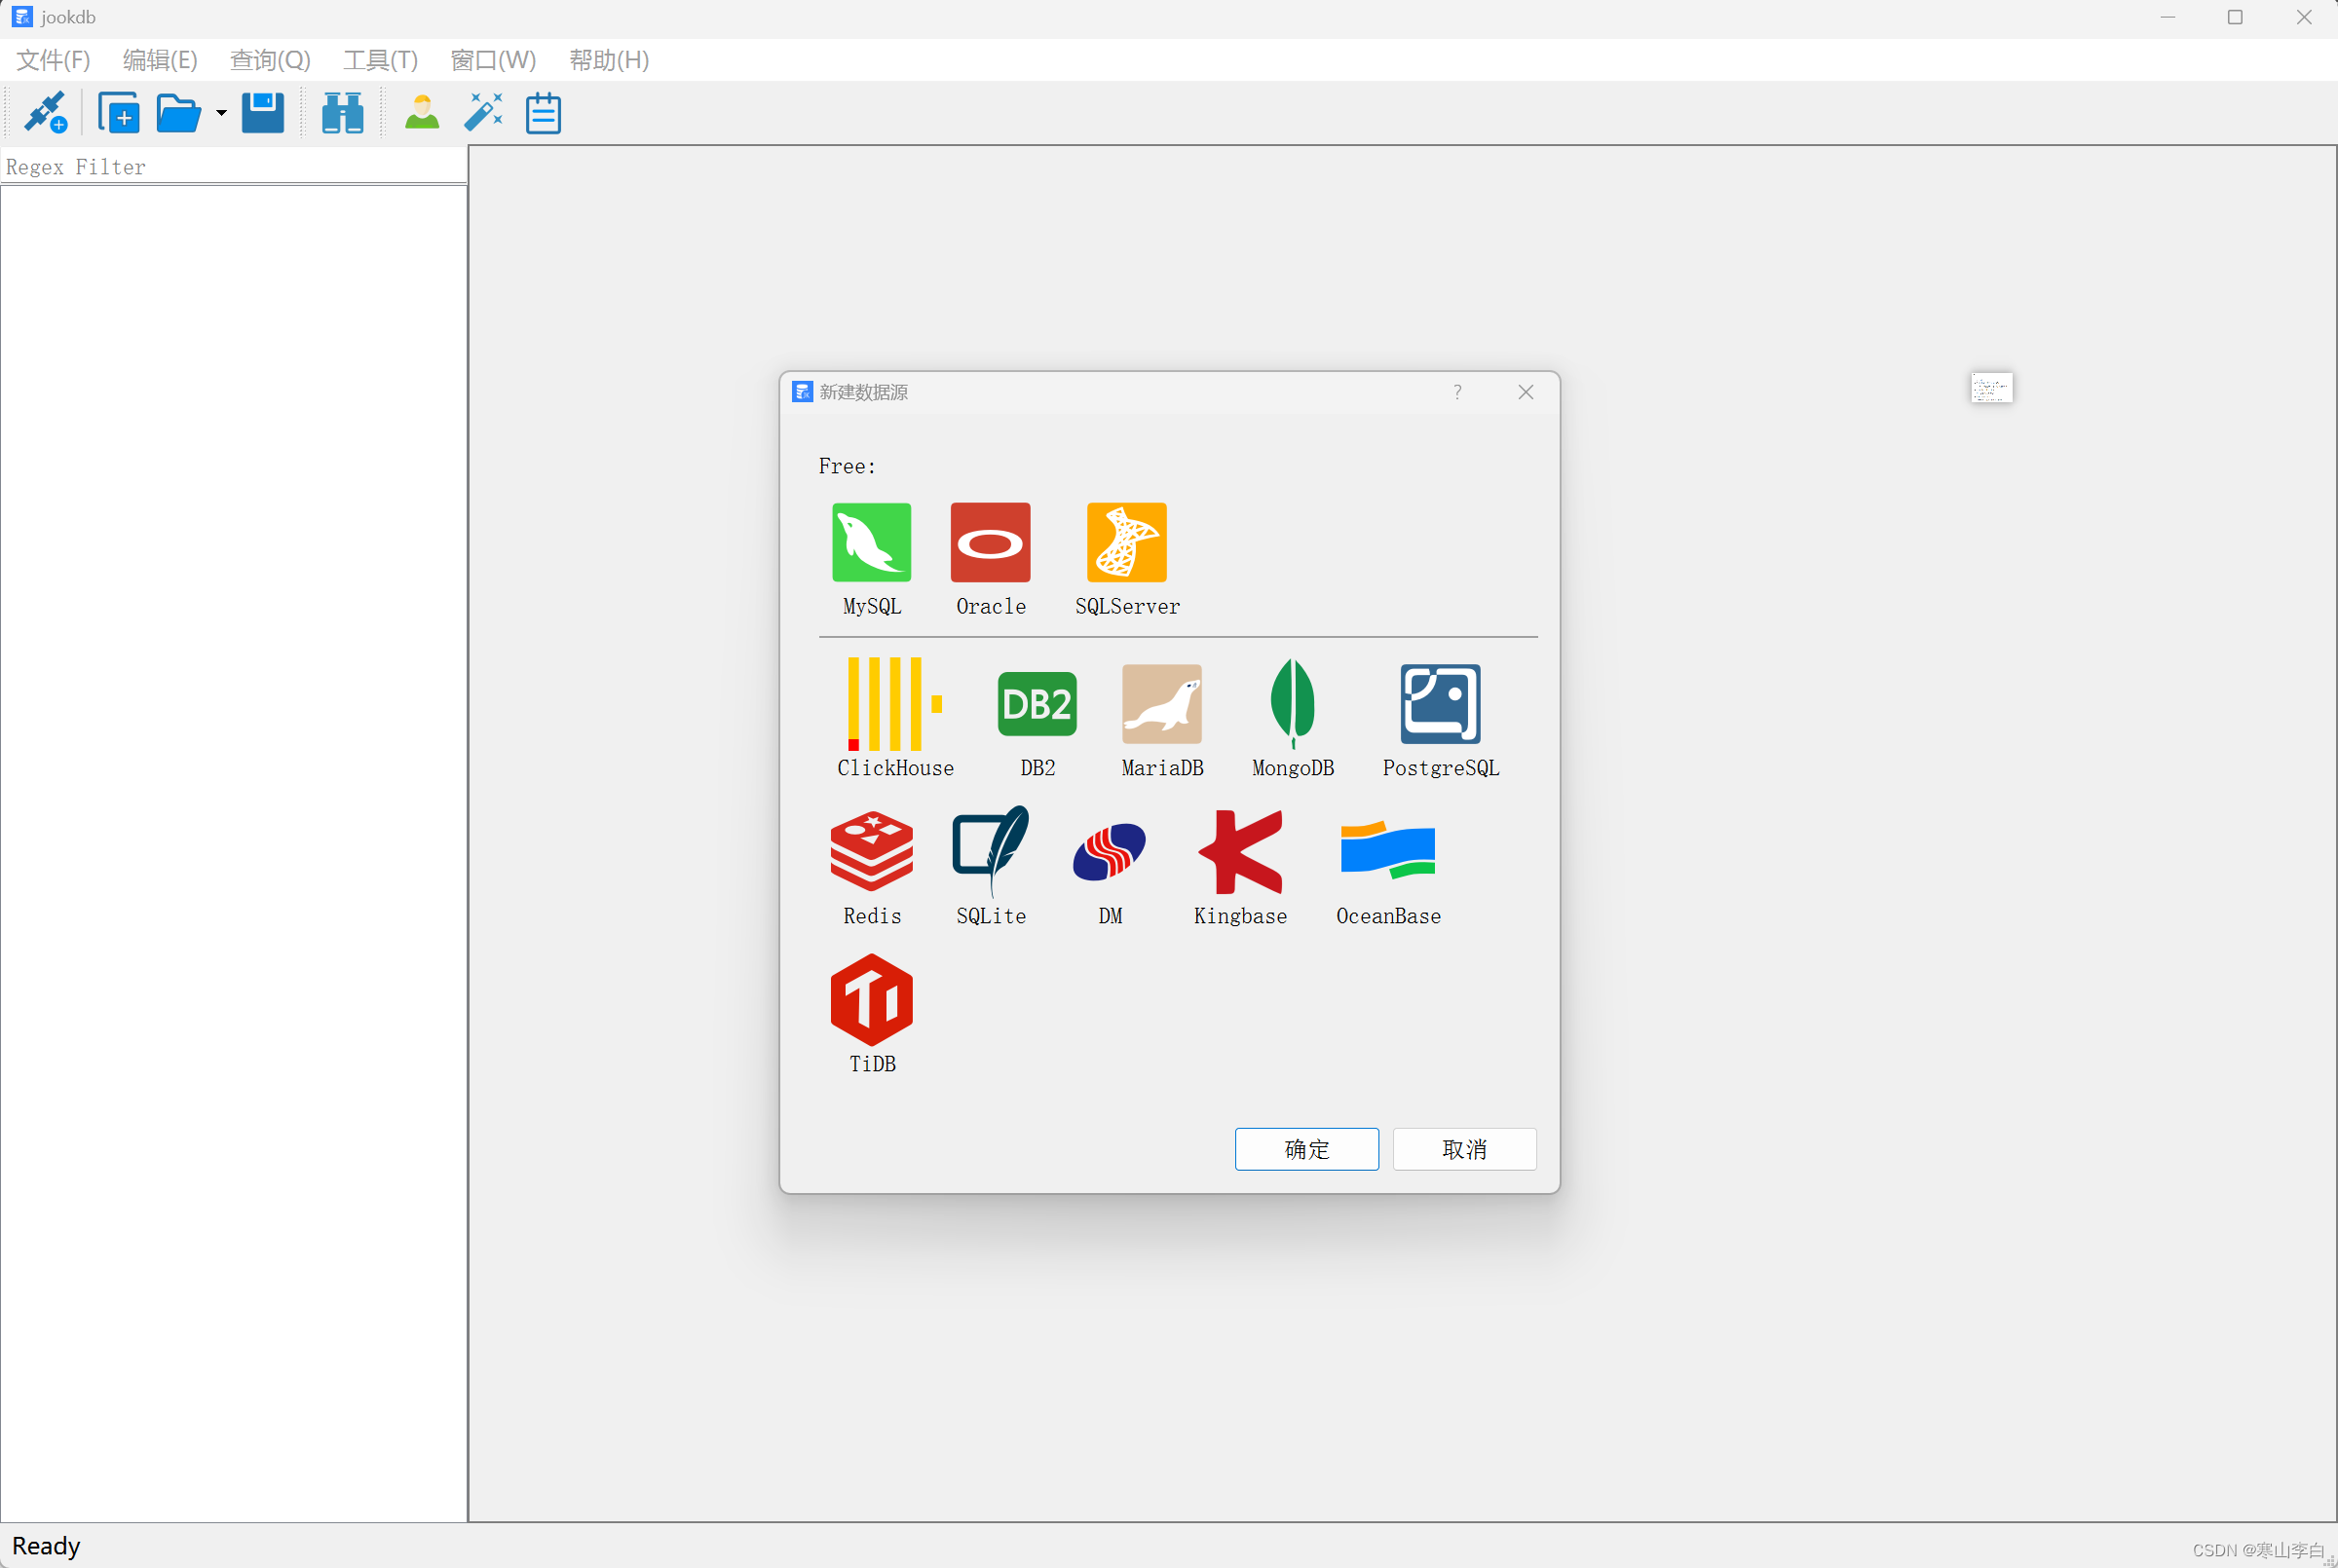Image resolution: width=2338 pixels, height=1568 pixels.
Task: Click the dialog help question mark
Action: click(x=1457, y=392)
